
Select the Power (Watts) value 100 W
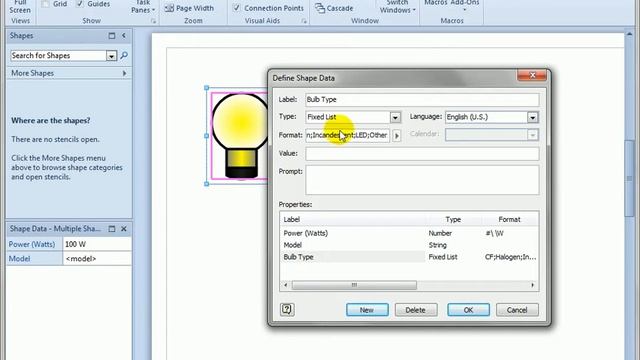[x=97, y=244]
